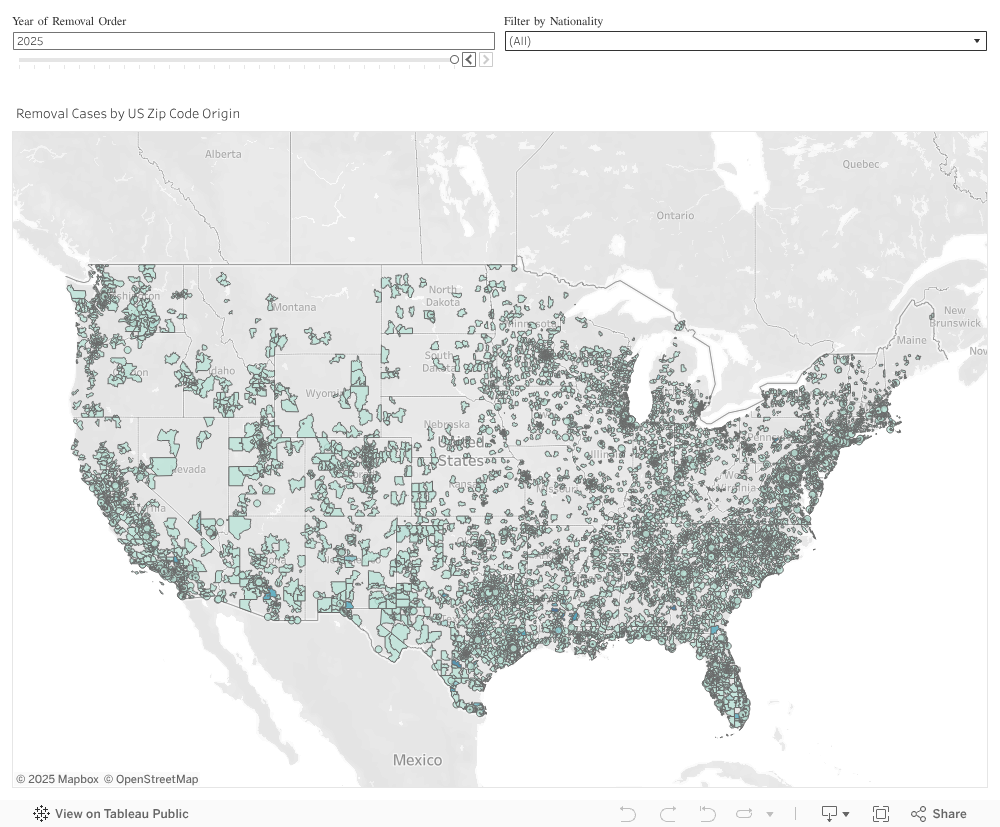The height and width of the screenshot is (827, 1000).
Task: Click the Alberta label on map
Action: pyautogui.click(x=223, y=154)
